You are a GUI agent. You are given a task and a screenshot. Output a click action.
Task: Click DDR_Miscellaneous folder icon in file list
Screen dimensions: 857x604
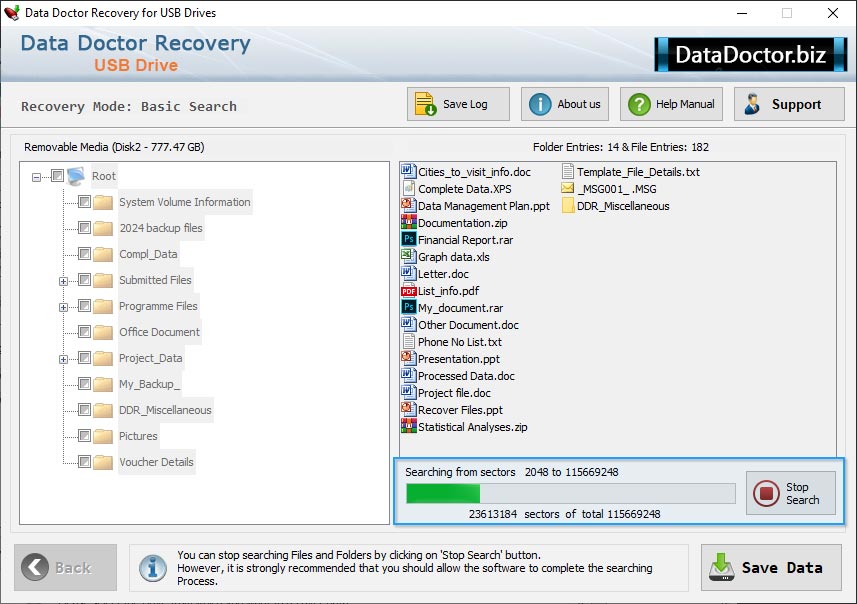point(568,206)
